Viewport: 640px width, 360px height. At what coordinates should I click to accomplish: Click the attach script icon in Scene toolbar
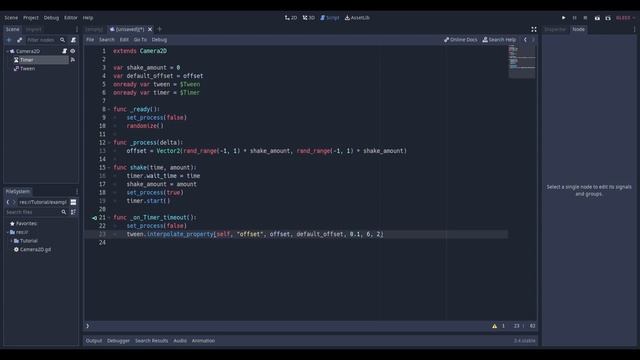73,40
